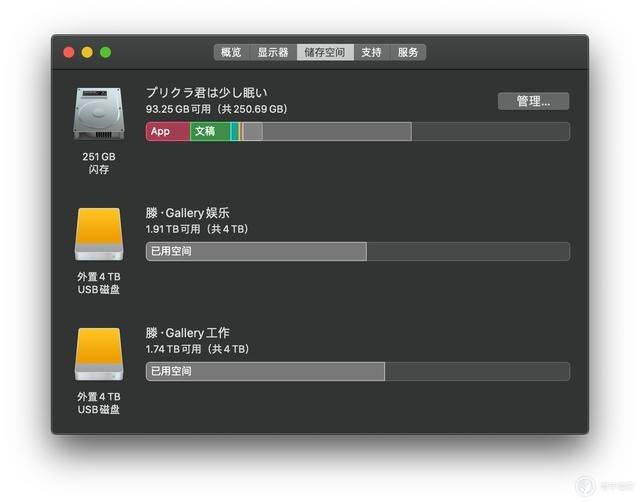Image resolution: width=640 pixels, height=502 pixels.
Task: Click the green zoom window button
Action: tap(105, 52)
